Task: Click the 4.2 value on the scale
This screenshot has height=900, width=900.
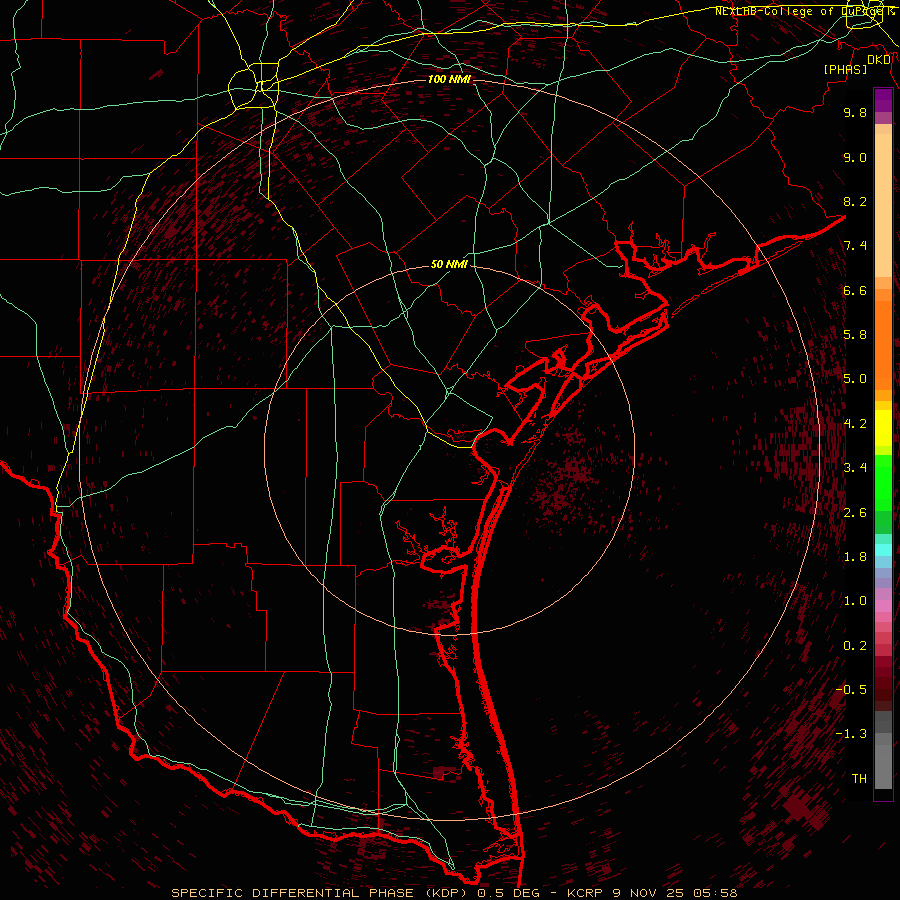Action: pos(855,424)
